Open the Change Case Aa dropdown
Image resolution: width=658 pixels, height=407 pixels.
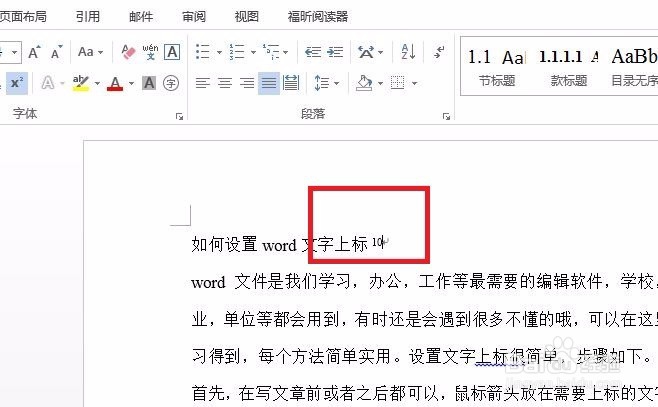(x=90, y=52)
